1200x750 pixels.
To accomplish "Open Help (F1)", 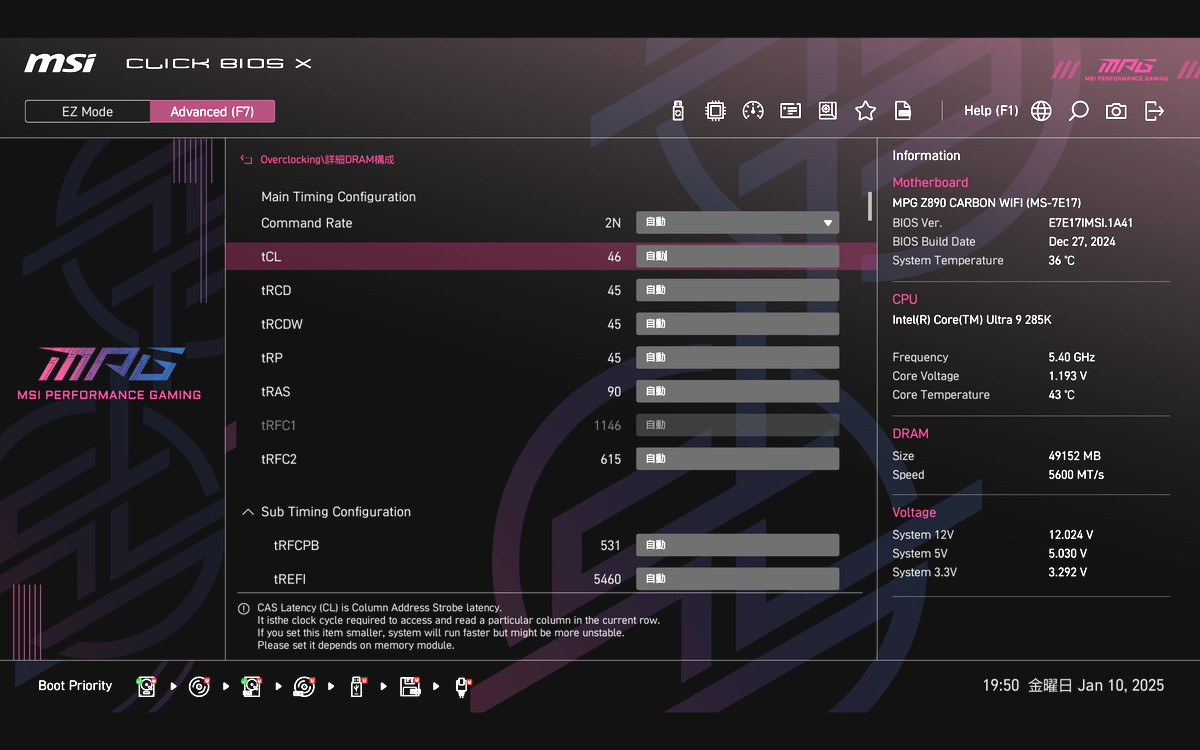I will [991, 111].
